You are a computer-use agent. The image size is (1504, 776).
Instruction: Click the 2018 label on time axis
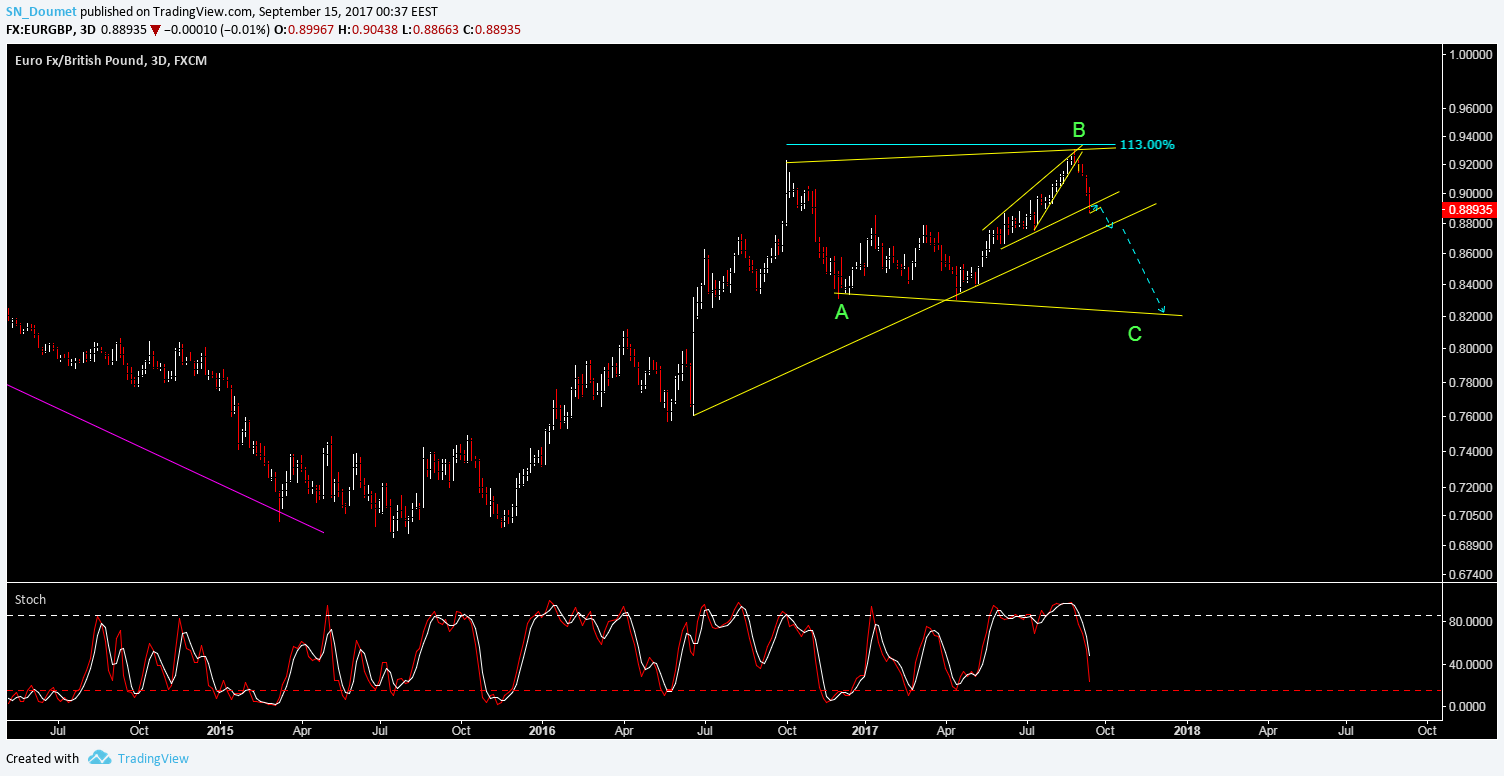tap(1187, 730)
